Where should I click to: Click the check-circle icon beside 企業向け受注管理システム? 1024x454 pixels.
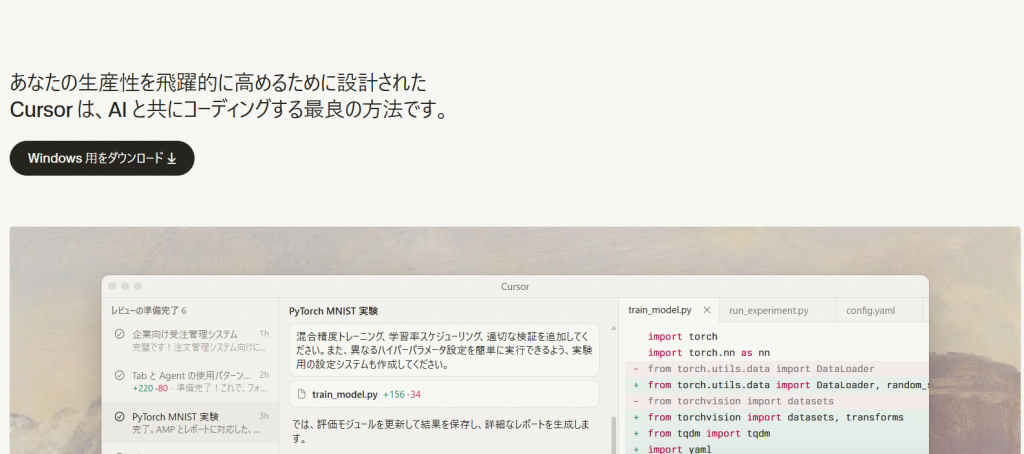[x=119, y=334]
